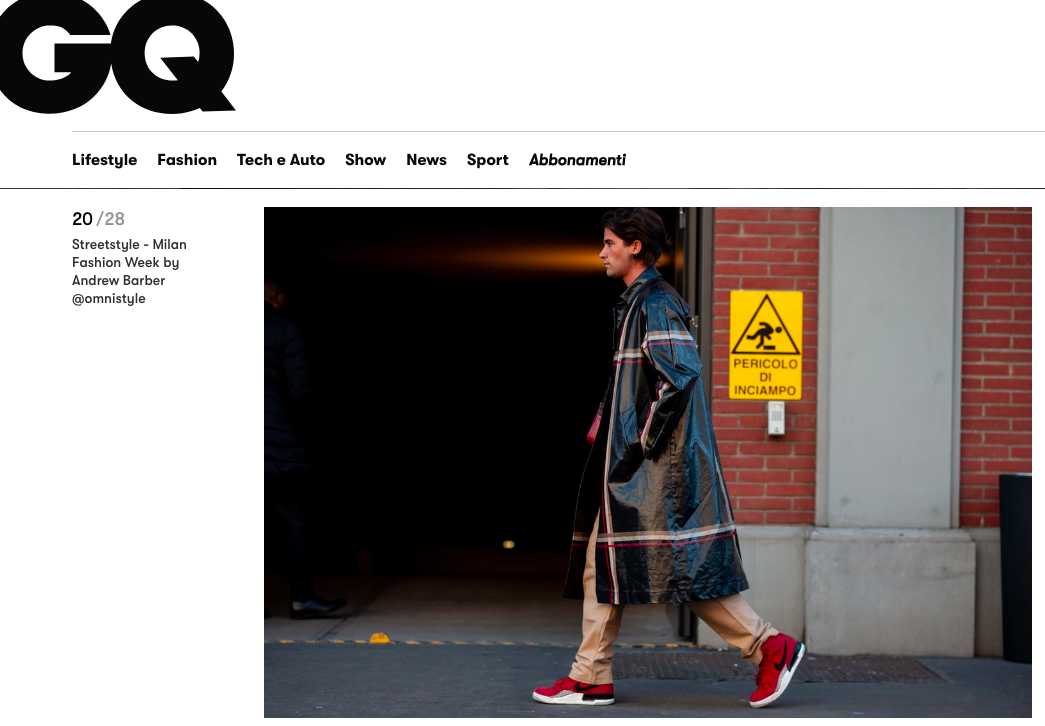Click the black bin at photo edge

point(1015,567)
